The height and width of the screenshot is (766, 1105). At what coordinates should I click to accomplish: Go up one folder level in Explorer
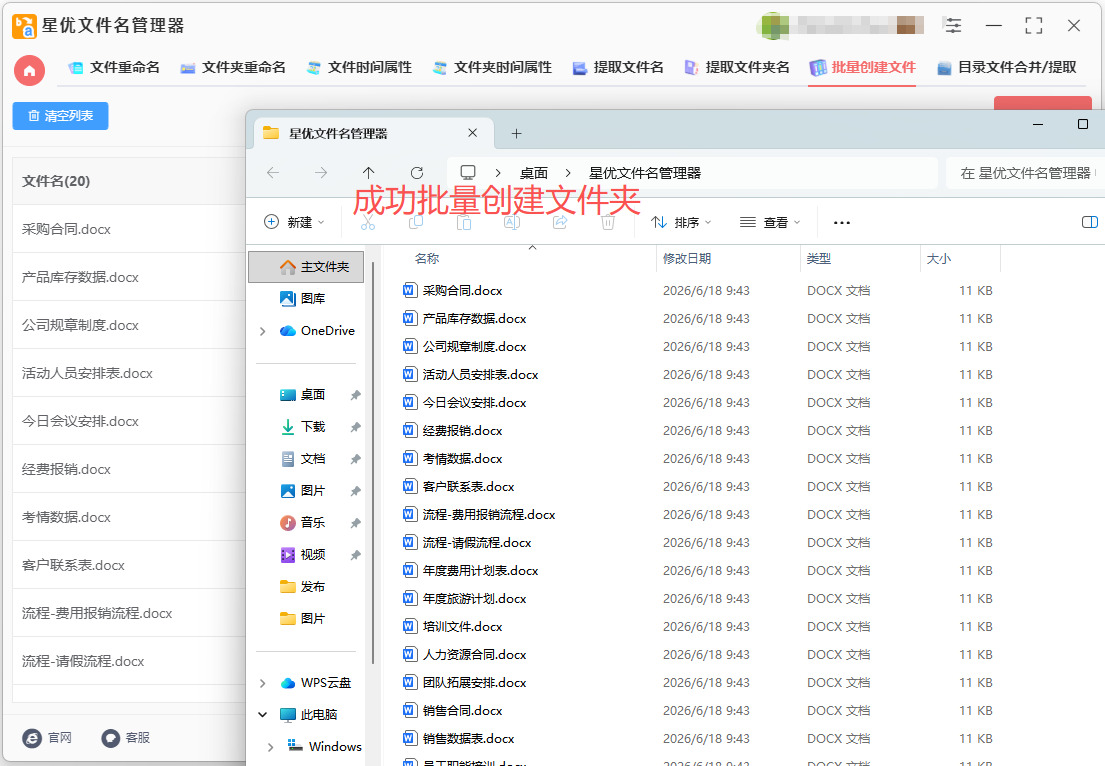tap(369, 173)
